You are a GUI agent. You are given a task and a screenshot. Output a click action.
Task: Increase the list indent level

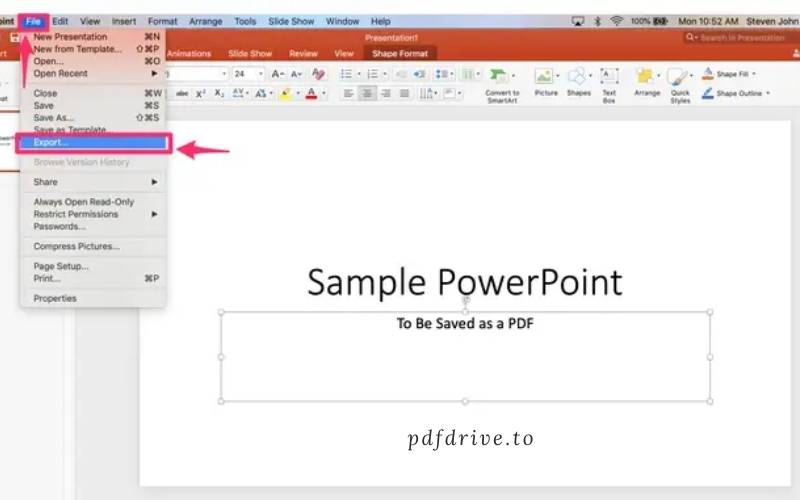(419, 74)
